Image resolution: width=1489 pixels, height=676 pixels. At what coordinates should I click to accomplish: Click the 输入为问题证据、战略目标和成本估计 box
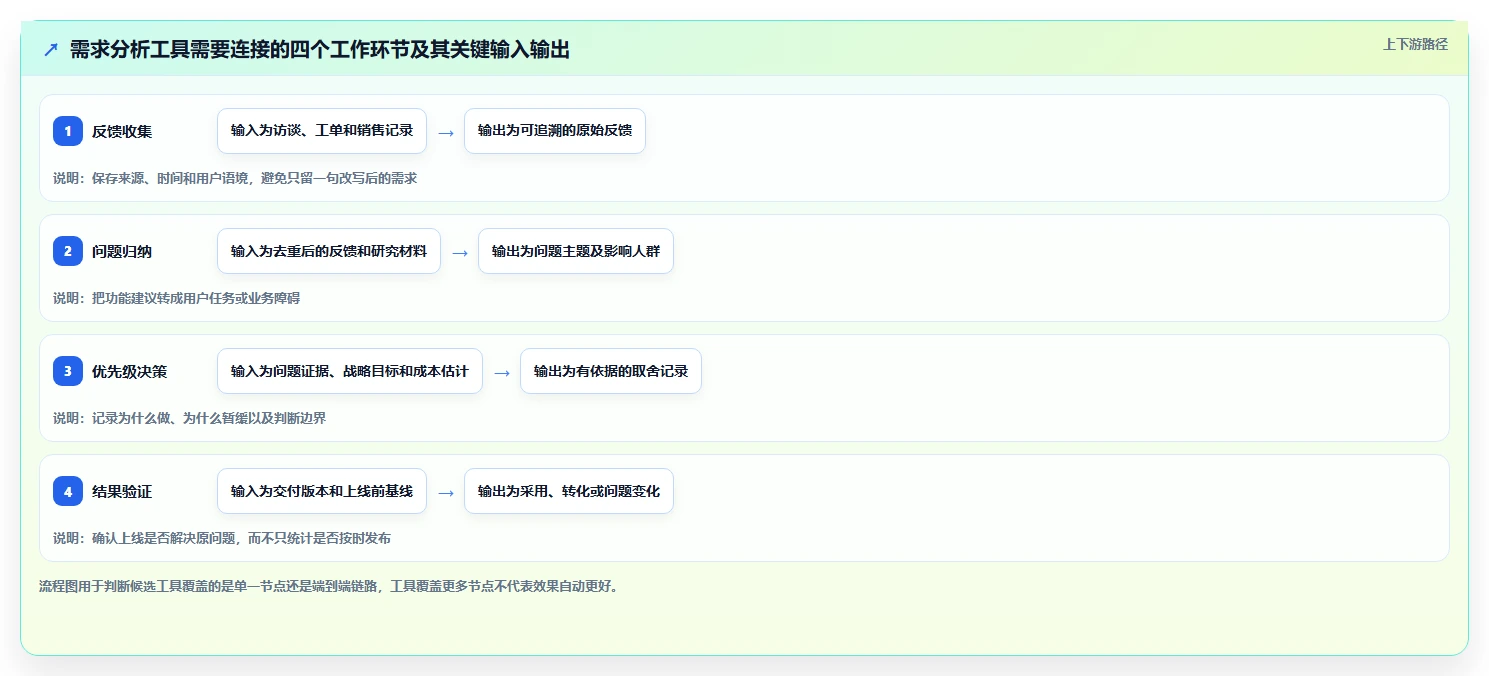350,371
